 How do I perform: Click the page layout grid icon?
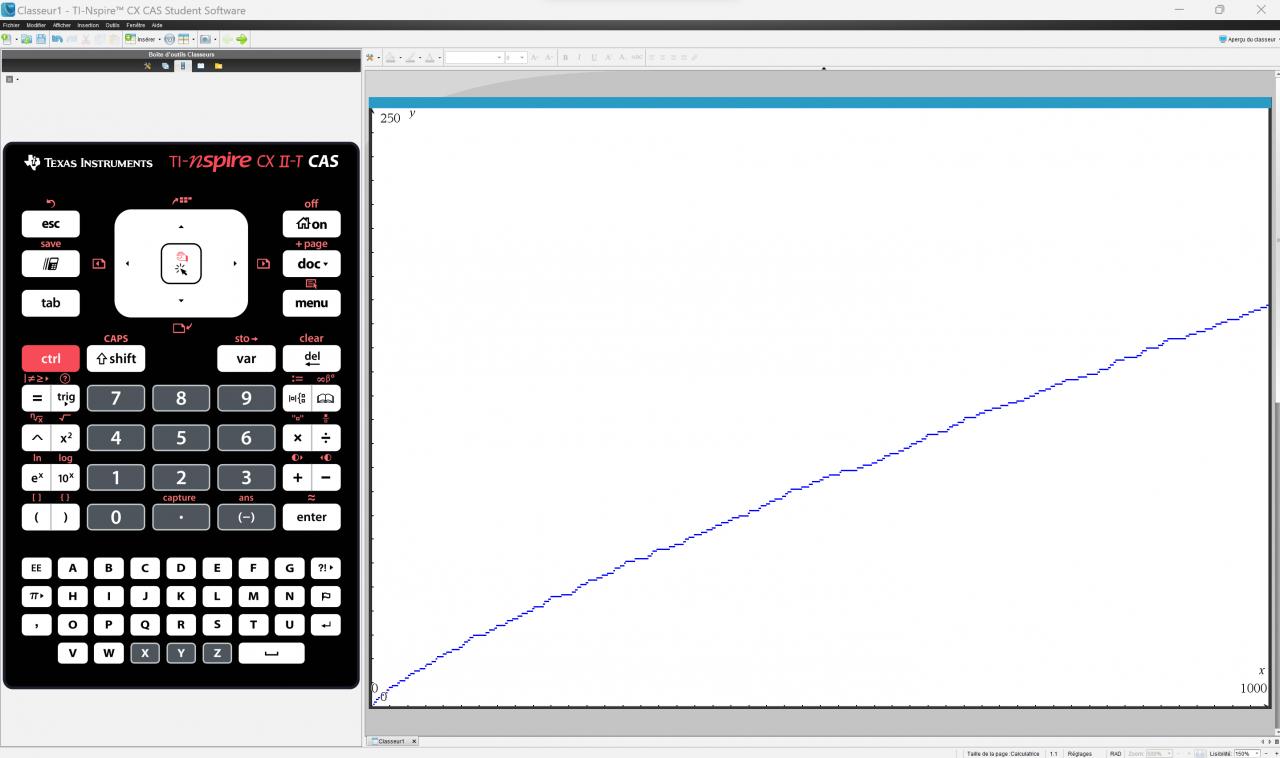tap(185, 39)
